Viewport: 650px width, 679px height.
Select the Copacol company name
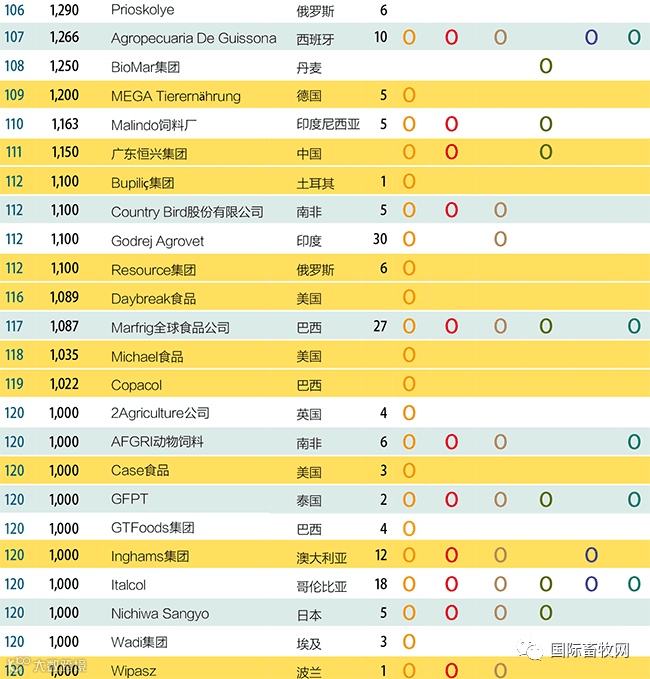coord(136,385)
